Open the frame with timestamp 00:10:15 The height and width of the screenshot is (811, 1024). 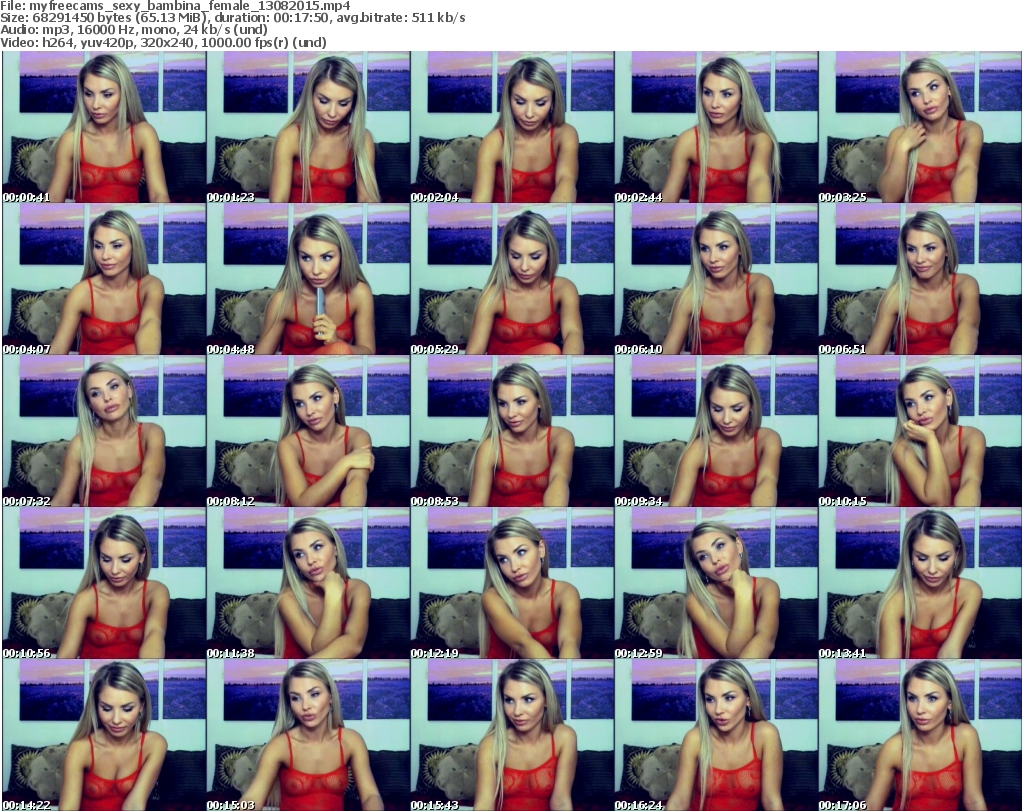(x=920, y=431)
